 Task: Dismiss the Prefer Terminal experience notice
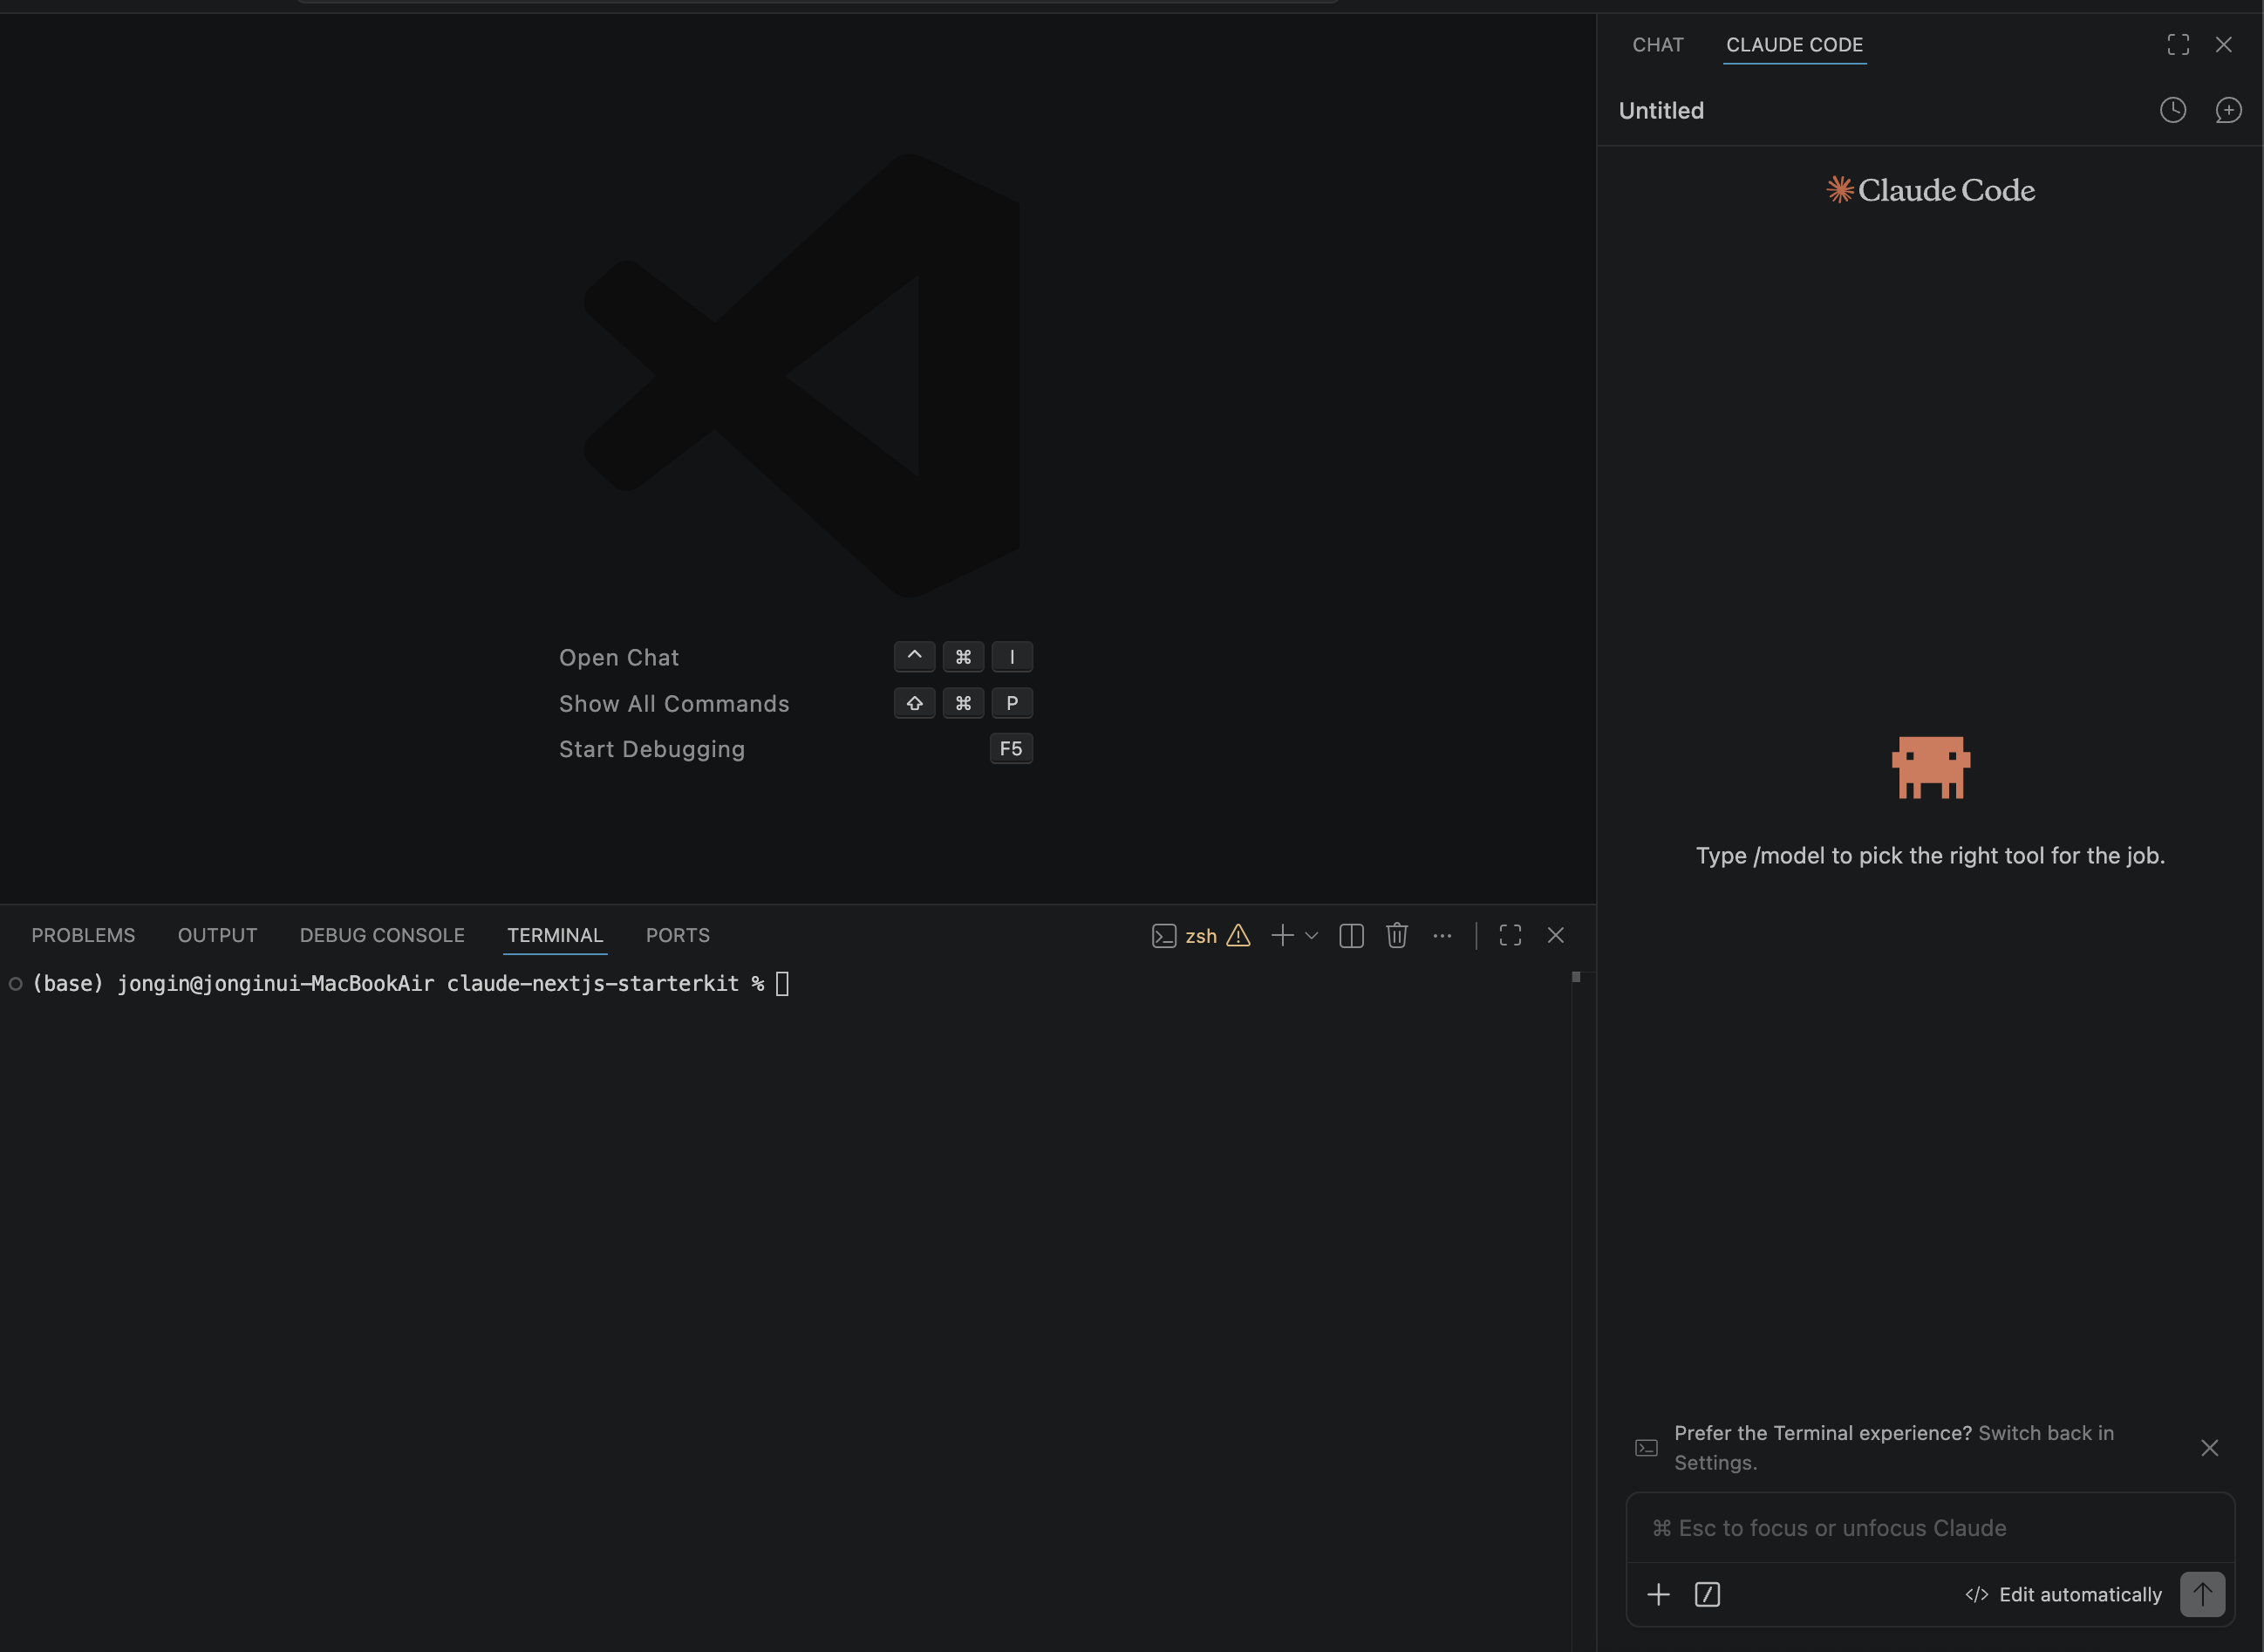tap(2209, 1448)
